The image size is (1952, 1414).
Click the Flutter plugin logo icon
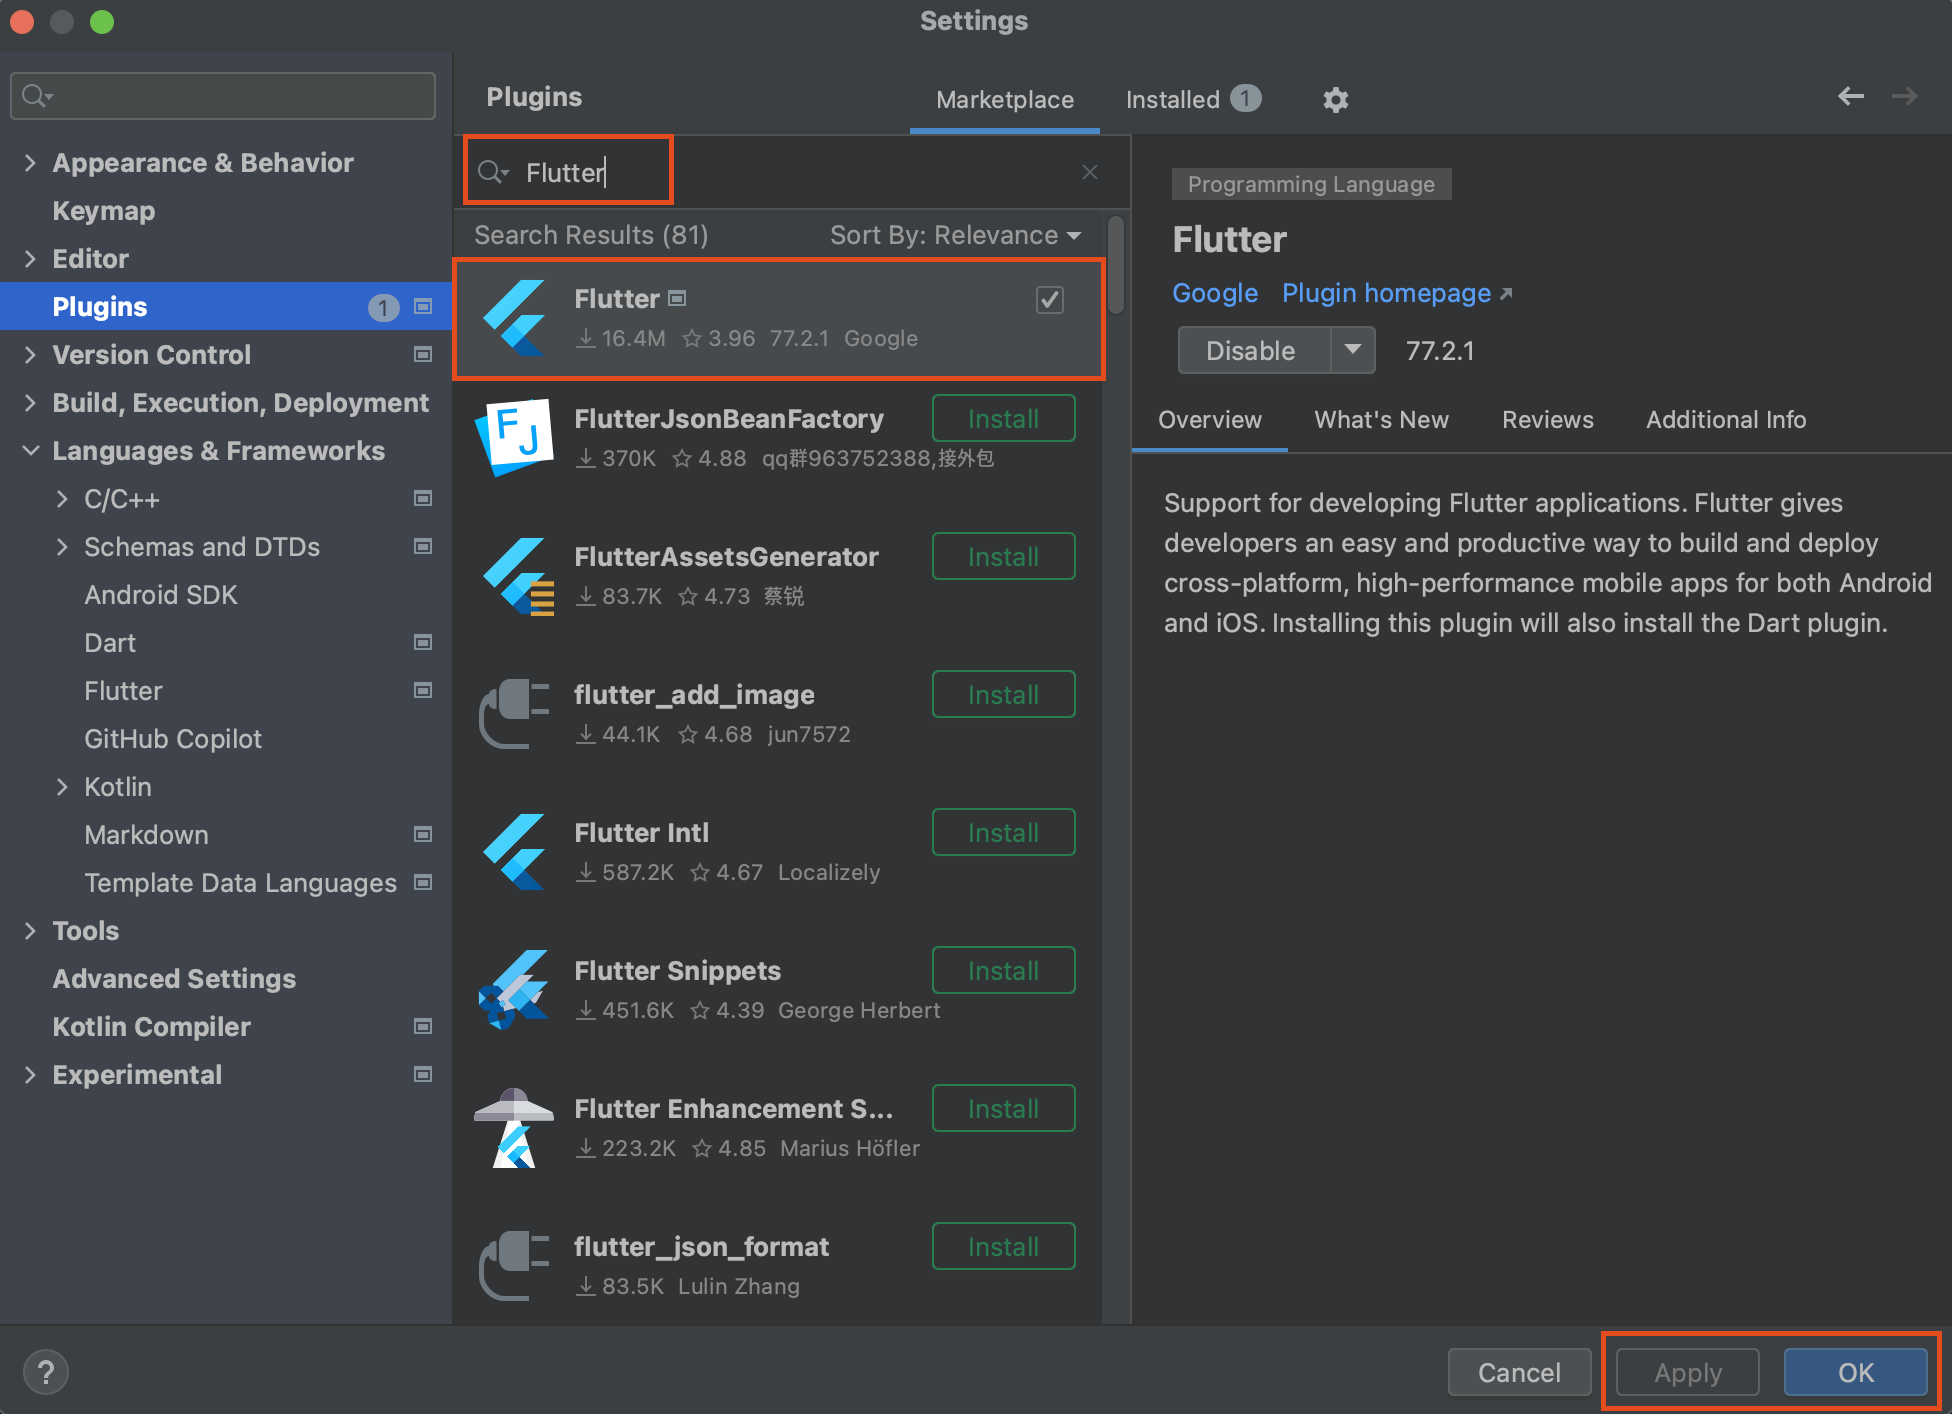(x=515, y=318)
